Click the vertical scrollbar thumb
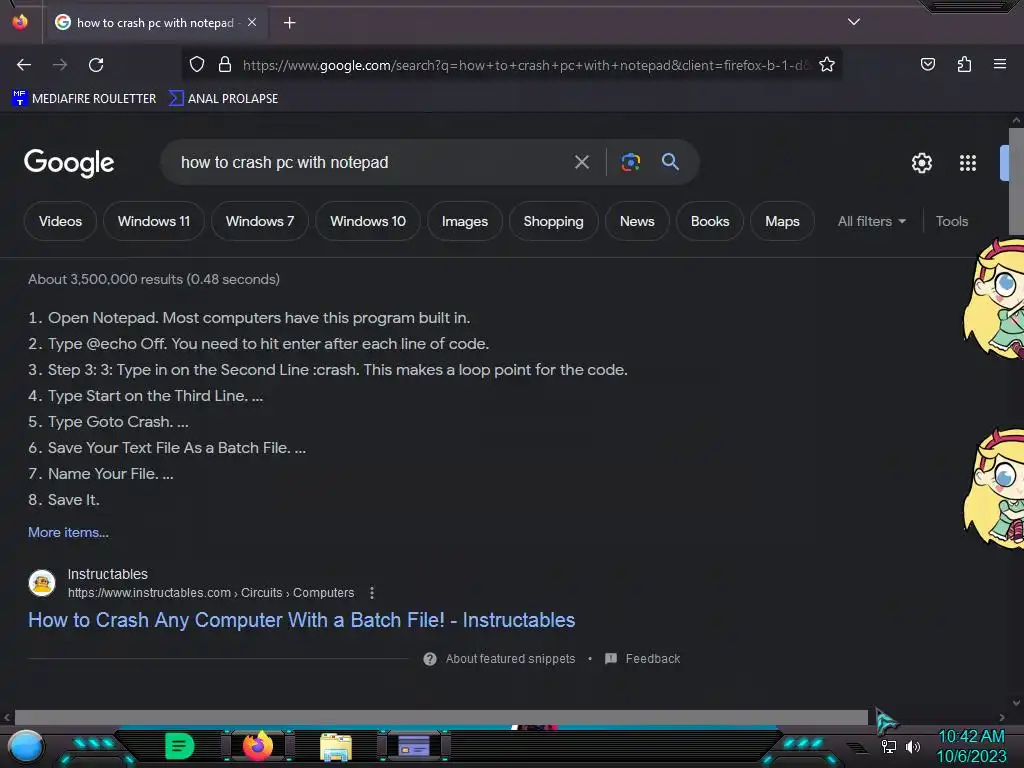1024x768 pixels. click(x=1016, y=182)
